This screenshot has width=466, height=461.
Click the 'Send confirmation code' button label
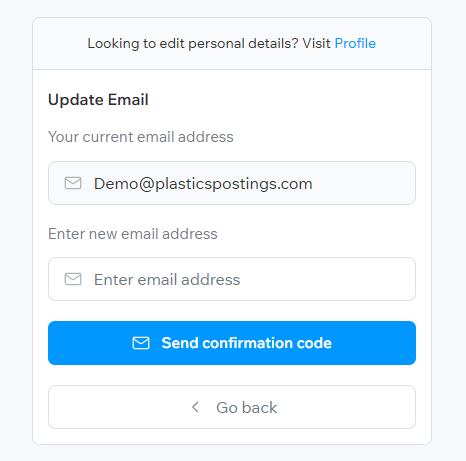click(247, 343)
